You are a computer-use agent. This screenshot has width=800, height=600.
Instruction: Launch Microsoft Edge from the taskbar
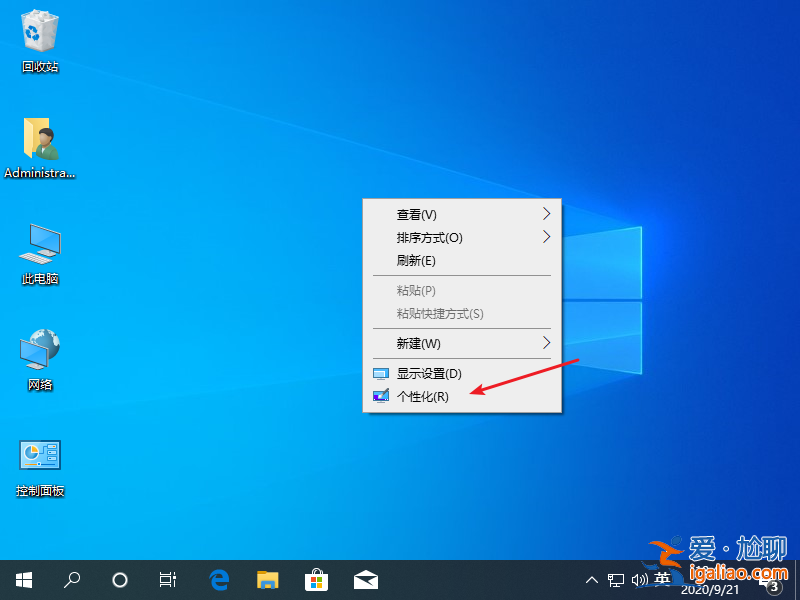219,579
